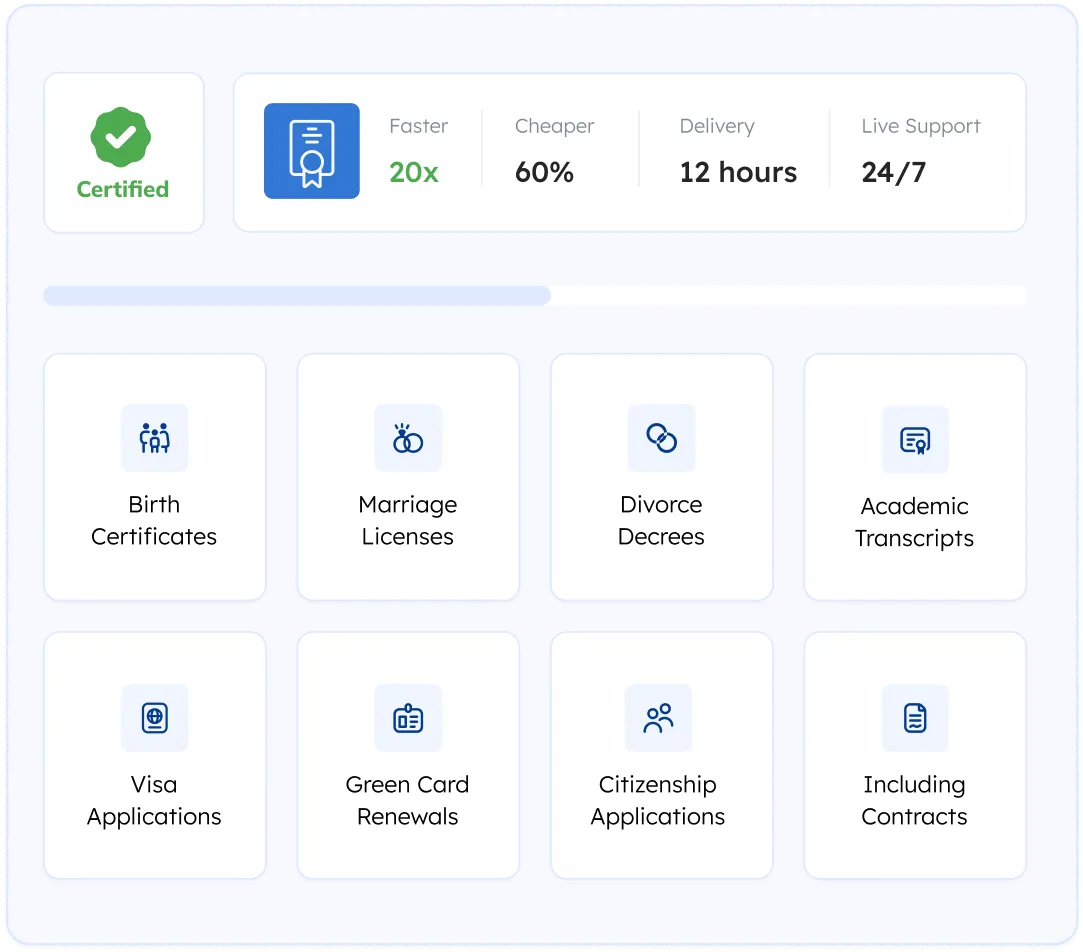Click the people icon for Citizenship Applications
The width and height of the screenshot is (1083, 952).
[x=658, y=718]
